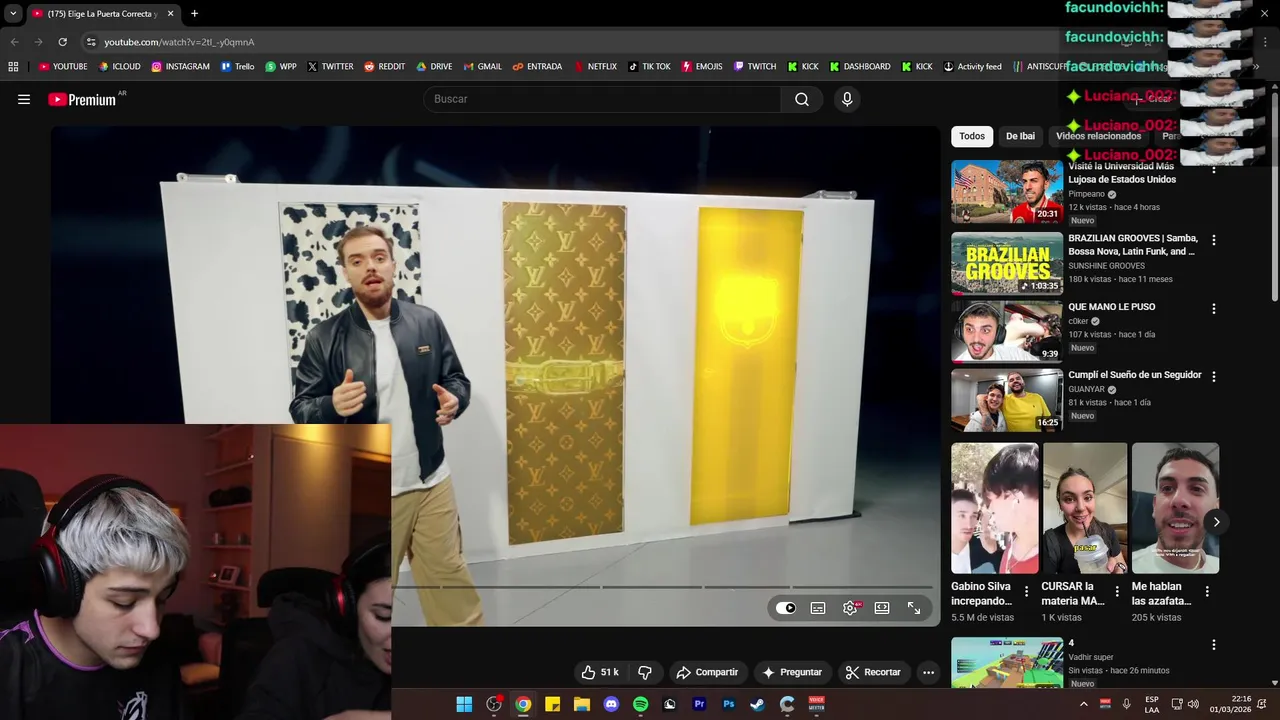Close the Elige La Puerta Correcta tab
Image resolution: width=1280 pixels, height=720 pixels.
tap(170, 14)
